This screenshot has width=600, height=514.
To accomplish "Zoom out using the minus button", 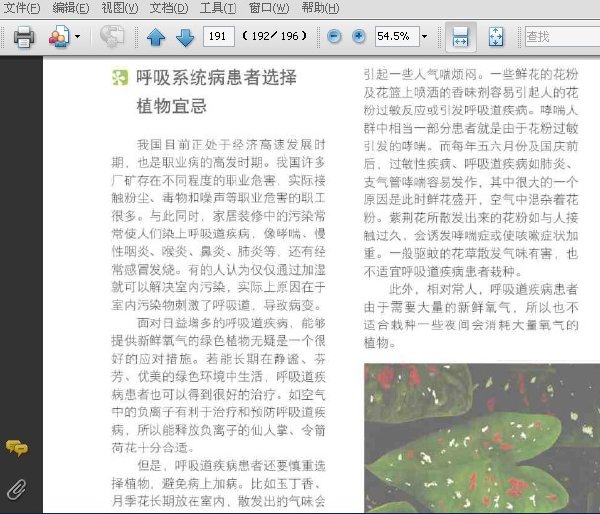I will [334, 37].
